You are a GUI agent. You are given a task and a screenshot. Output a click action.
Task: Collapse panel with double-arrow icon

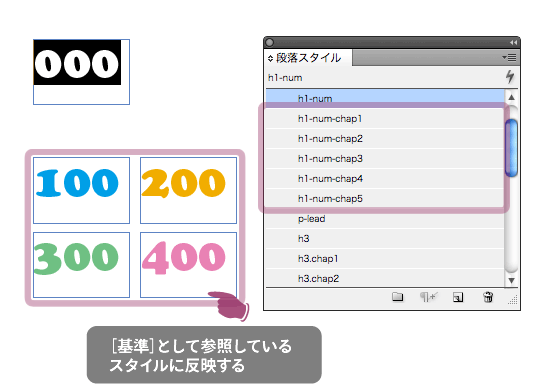click(x=513, y=42)
